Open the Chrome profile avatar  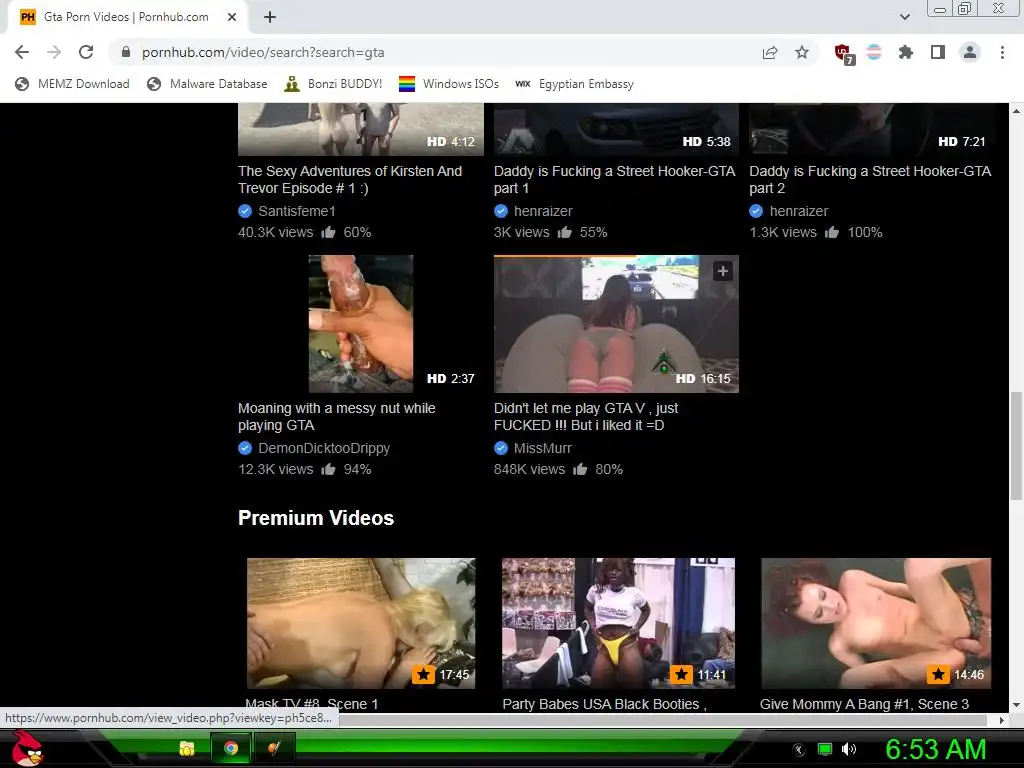970,52
